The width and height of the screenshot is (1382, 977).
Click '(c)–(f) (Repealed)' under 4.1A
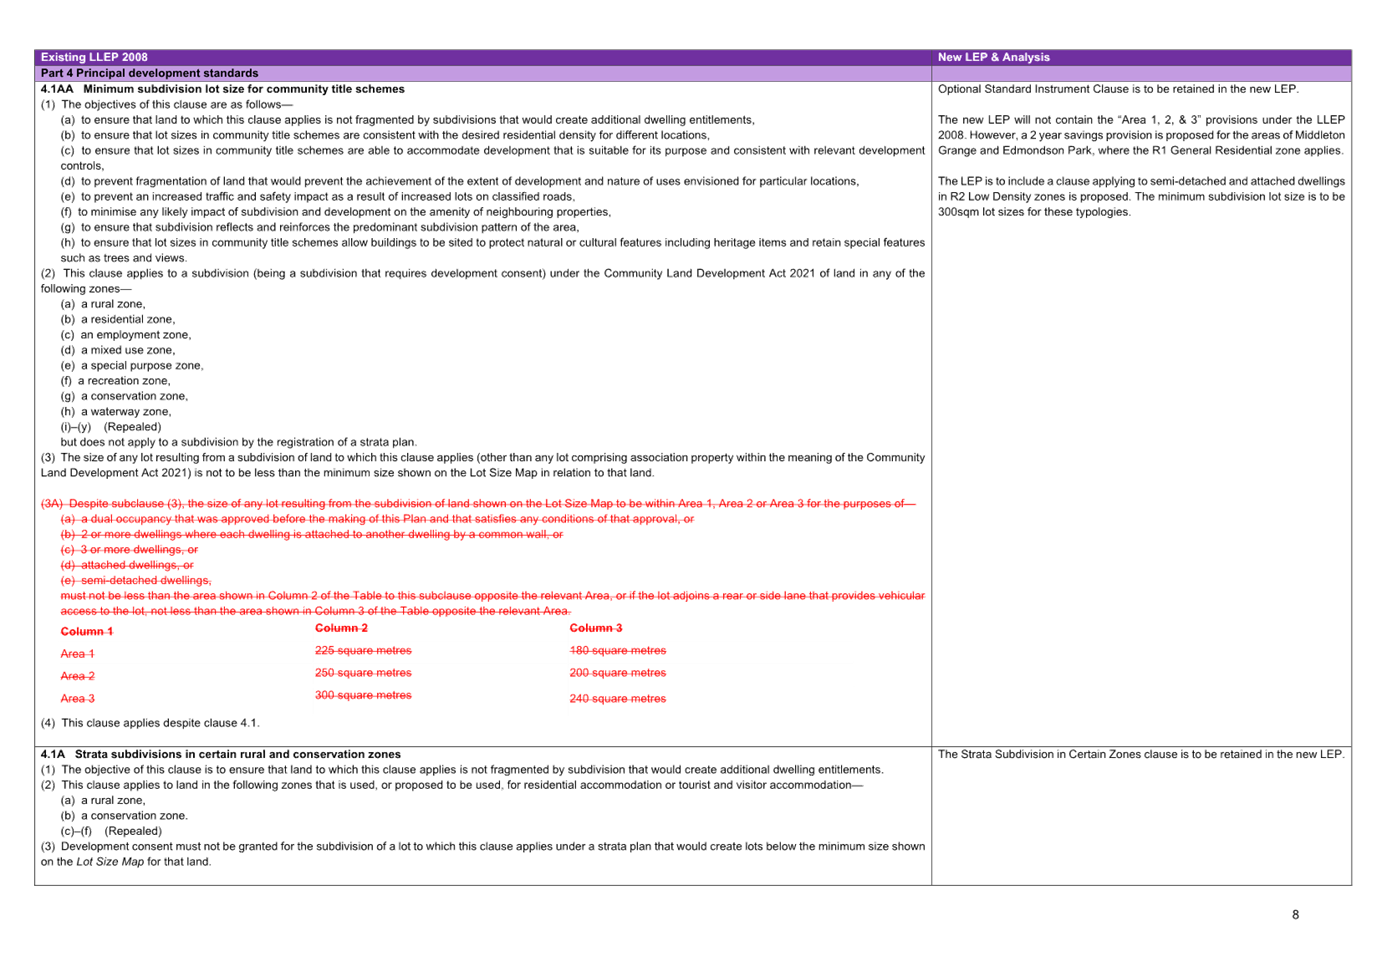pyautogui.click(x=111, y=831)
